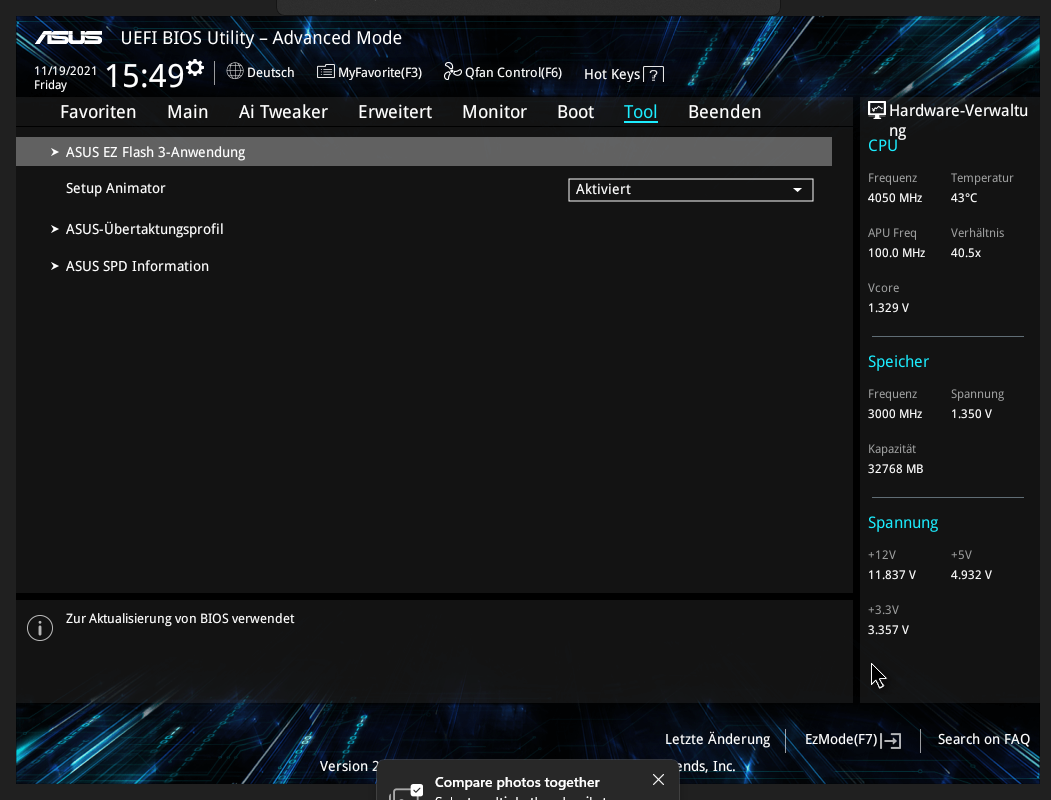Click the 15:49 clock display
This screenshot has height=800, width=1051.
tap(145, 75)
